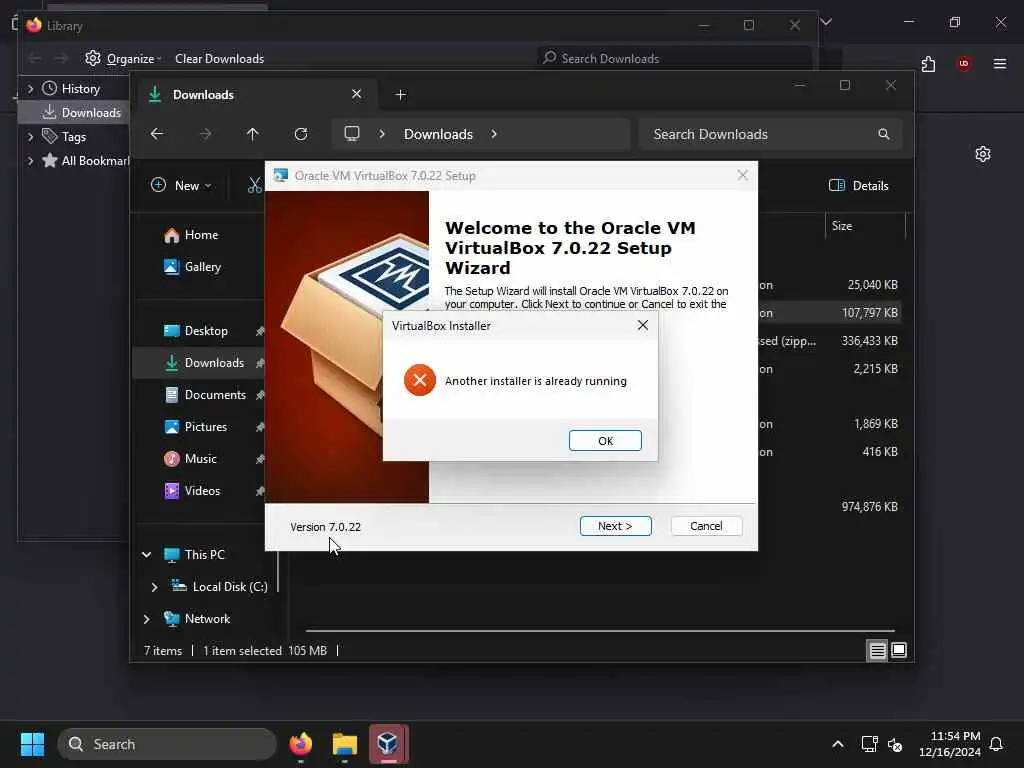
Task: Click the magnifier icon in Explorer search
Action: tap(884, 134)
